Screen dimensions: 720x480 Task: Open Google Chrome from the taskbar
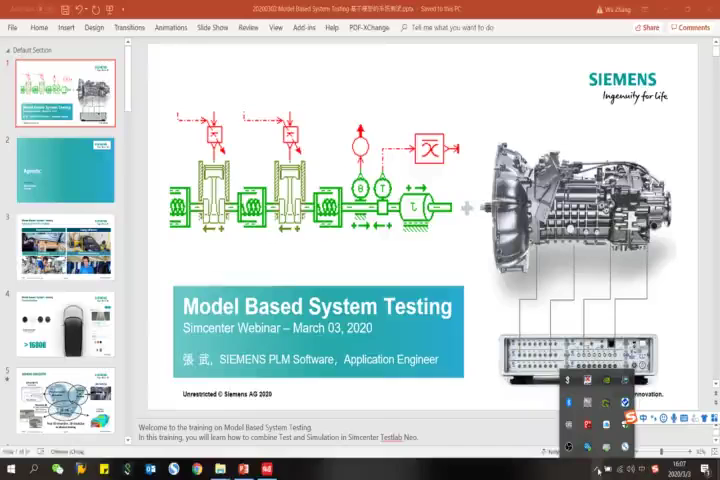pyautogui.click(x=197, y=469)
